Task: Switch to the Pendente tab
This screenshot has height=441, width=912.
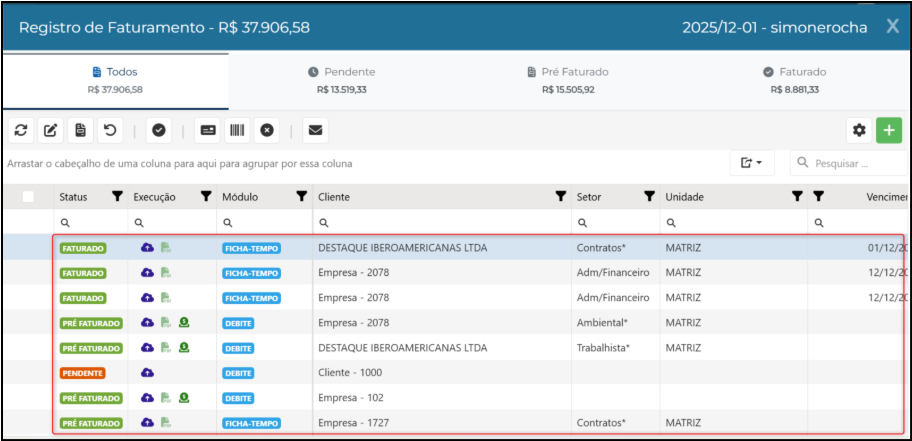Action: 341,80
